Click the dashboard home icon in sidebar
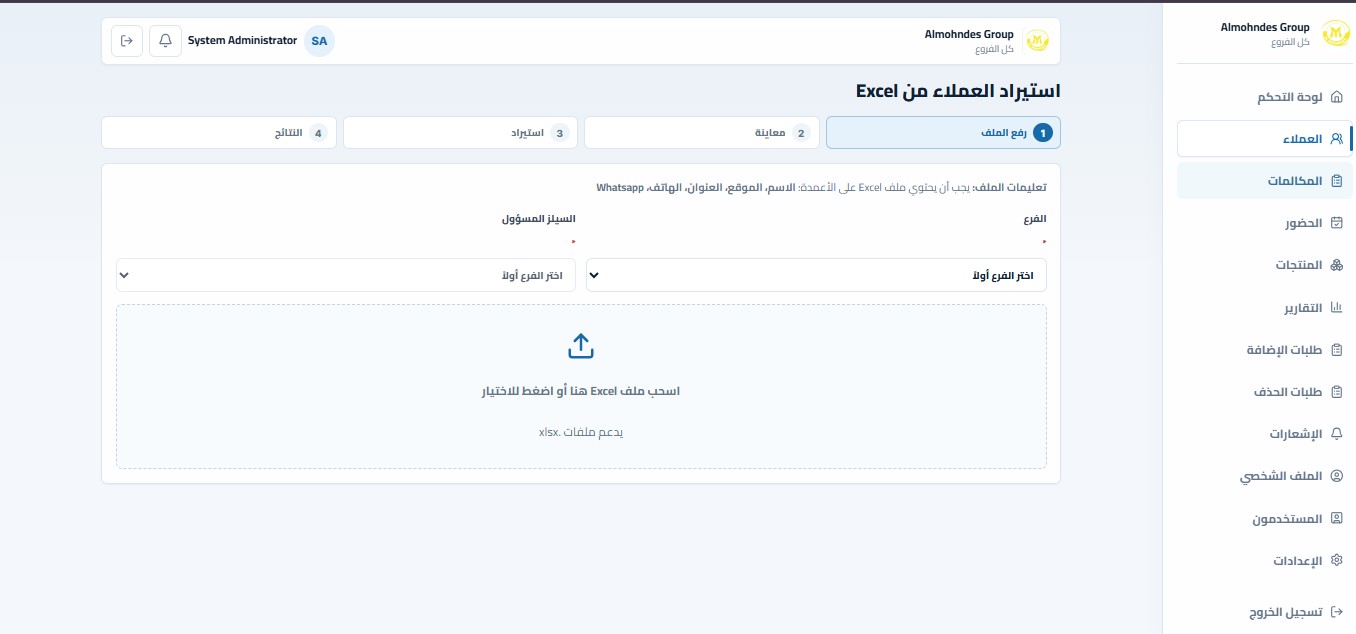 1337,98
